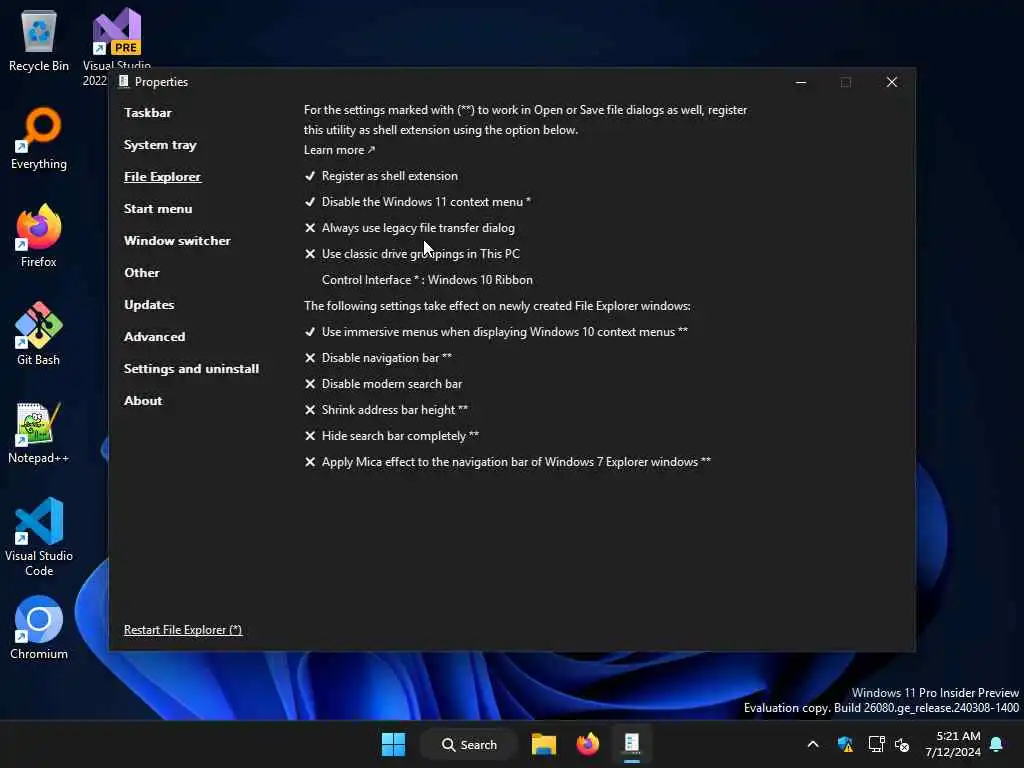The image size is (1024, 768).
Task: Launch Visual Studio Code from desktop
Action: pyautogui.click(x=39, y=537)
